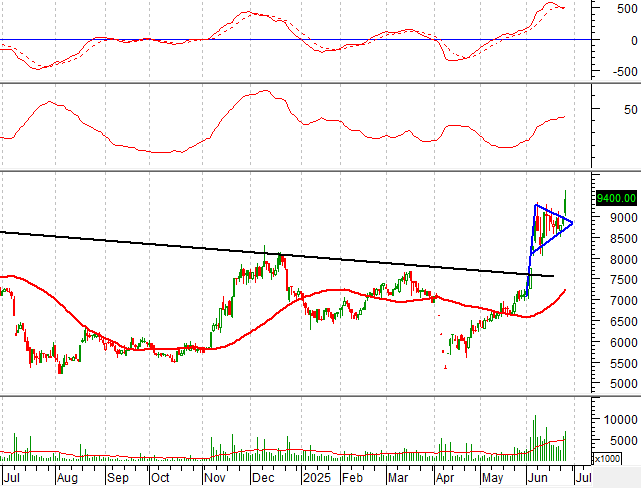Click the 7500 price axis value
This screenshot has height=488, width=641.
(623, 280)
